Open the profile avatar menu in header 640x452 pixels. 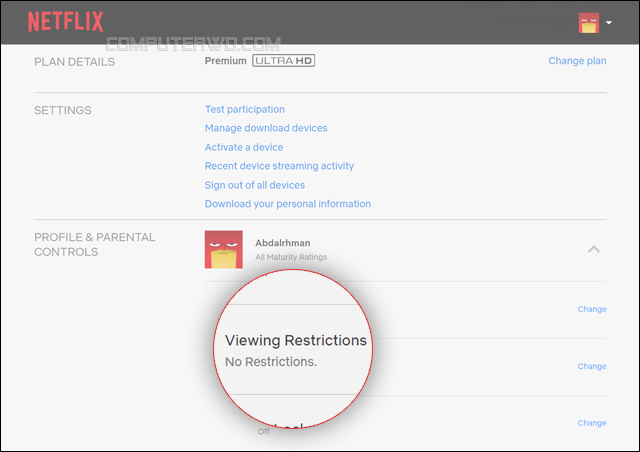589,22
